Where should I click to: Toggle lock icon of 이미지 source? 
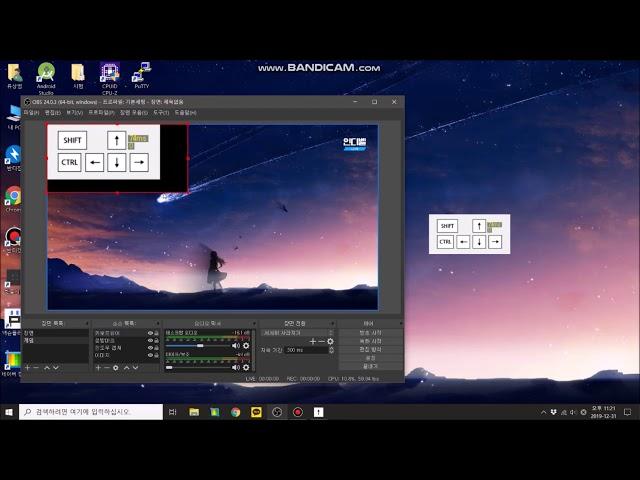click(156, 355)
